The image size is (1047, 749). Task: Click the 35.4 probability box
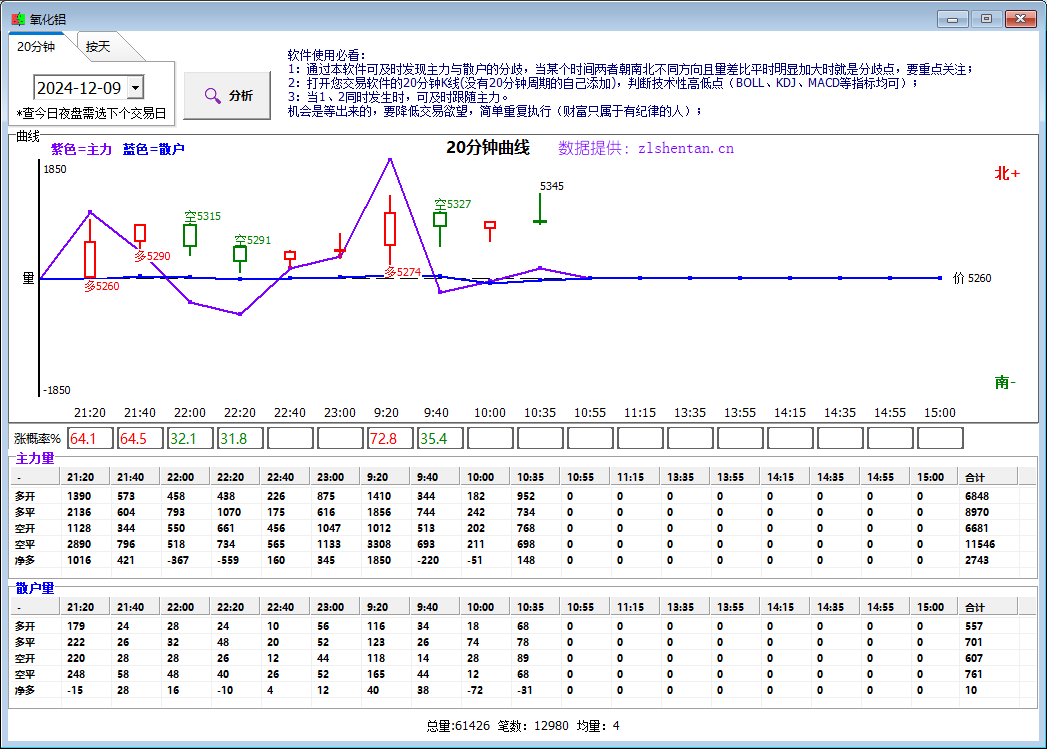[x=439, y=438]
